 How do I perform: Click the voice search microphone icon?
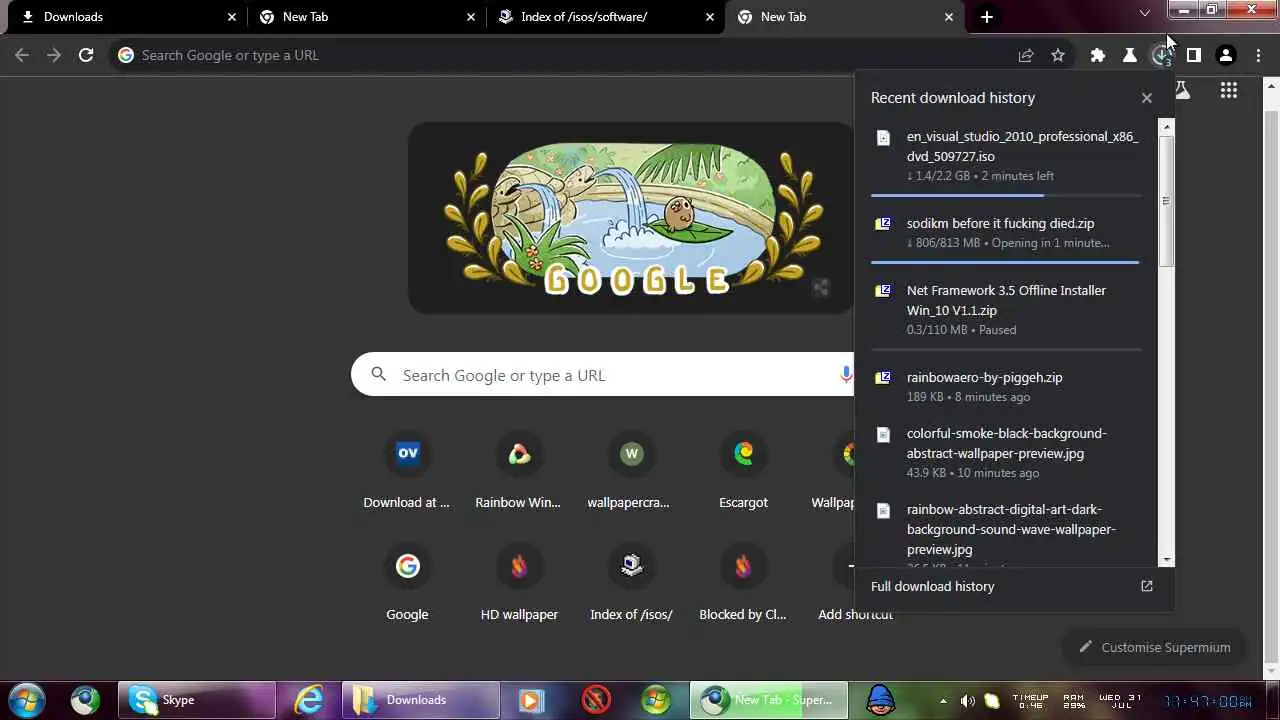point(846,374)
